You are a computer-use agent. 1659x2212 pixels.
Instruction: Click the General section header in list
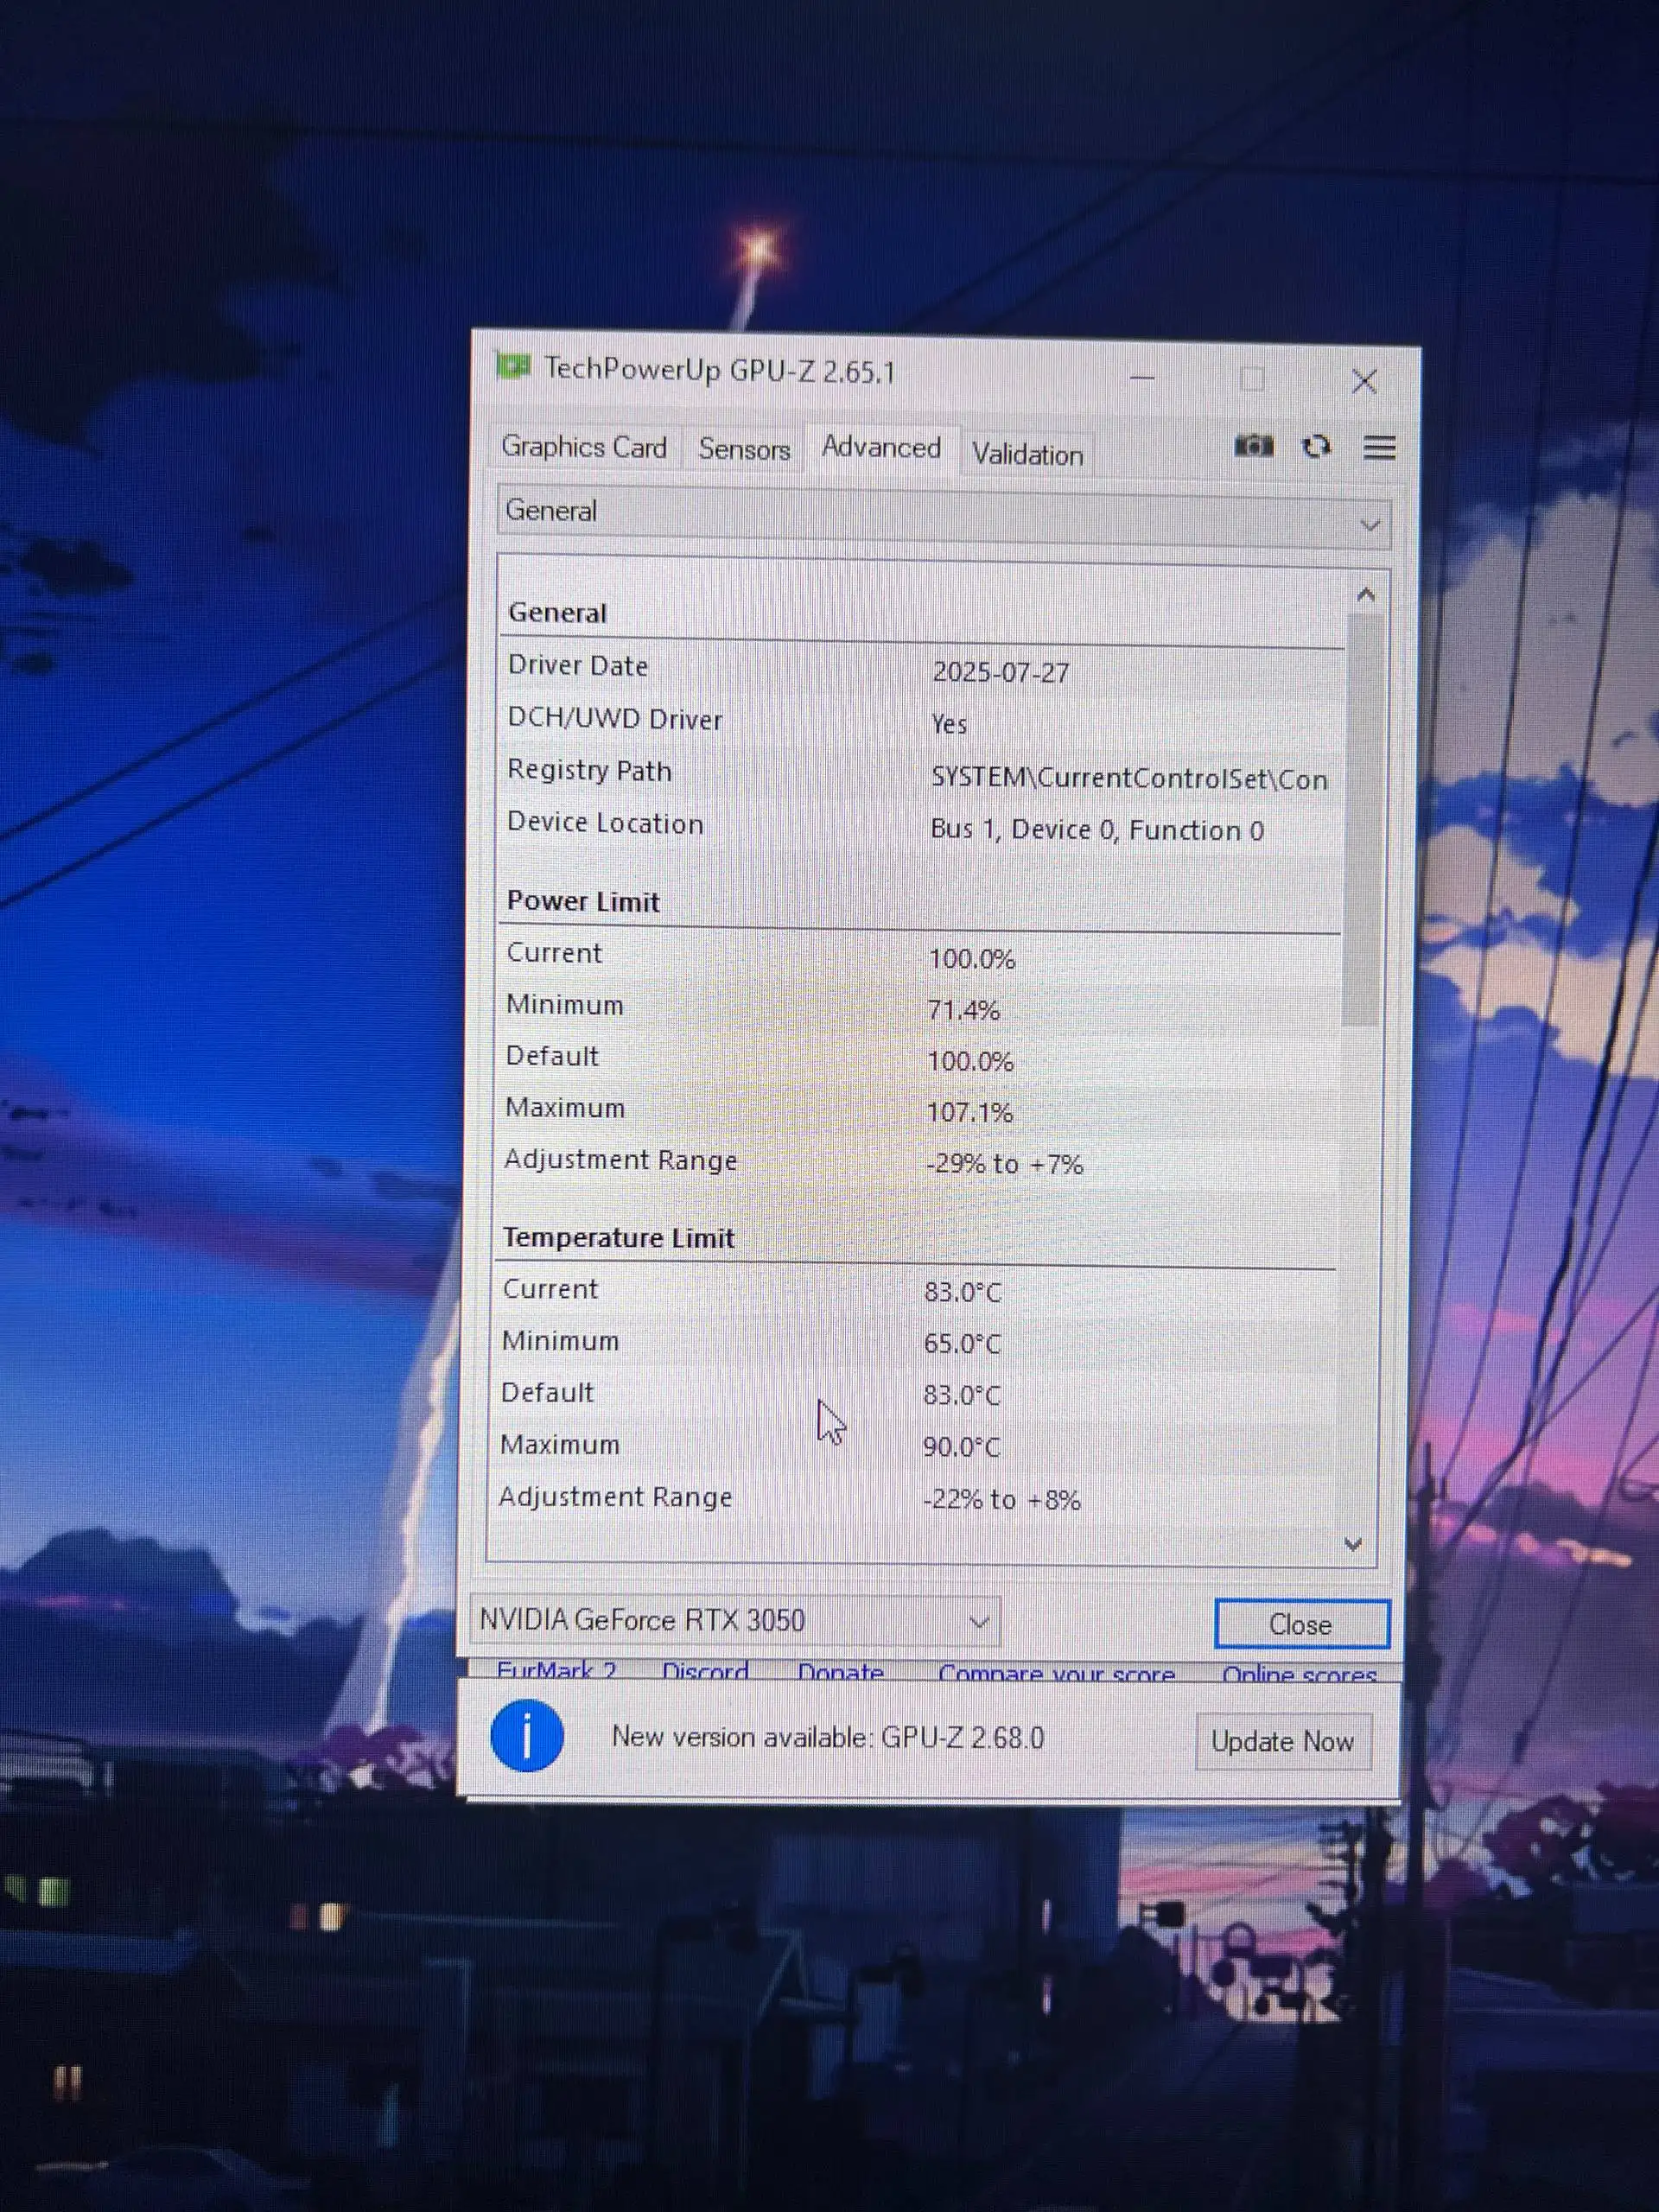click(557, 612)
